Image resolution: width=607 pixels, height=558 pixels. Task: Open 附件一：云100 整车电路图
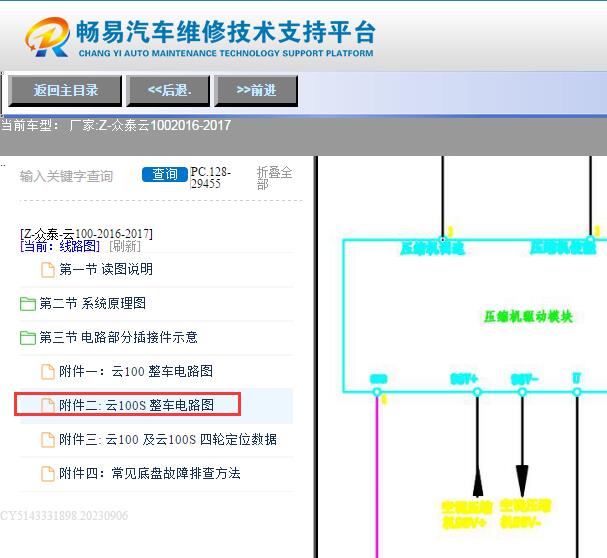coord(136,371)
